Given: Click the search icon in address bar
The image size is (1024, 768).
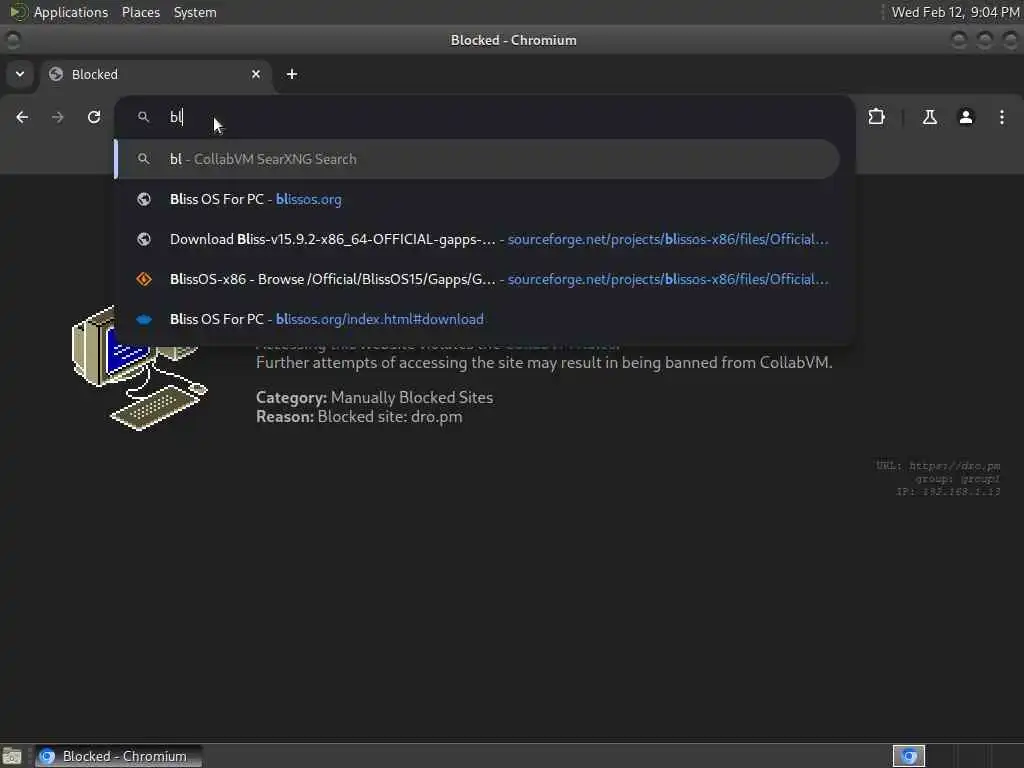Looking at the screenshot, I should pyautogui.click(x=144, y=117).
